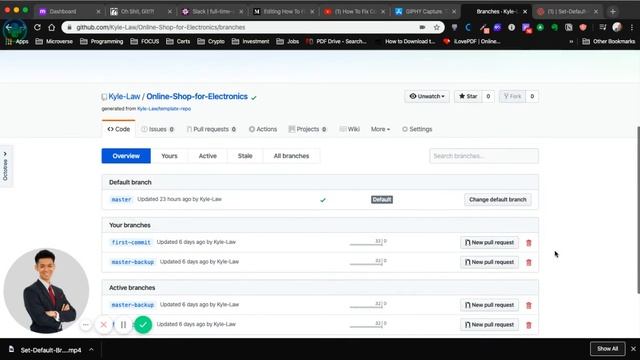New pull request for master-backup in Your branches

click(x=489, y=262)
